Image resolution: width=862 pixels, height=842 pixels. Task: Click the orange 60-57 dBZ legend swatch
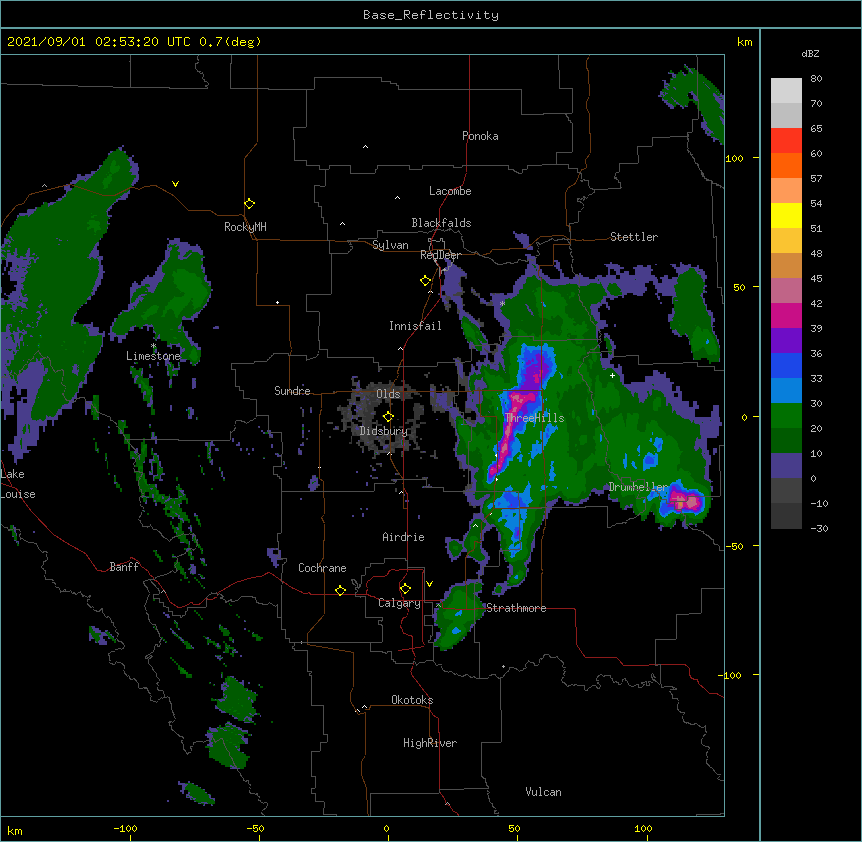(786, 165)
